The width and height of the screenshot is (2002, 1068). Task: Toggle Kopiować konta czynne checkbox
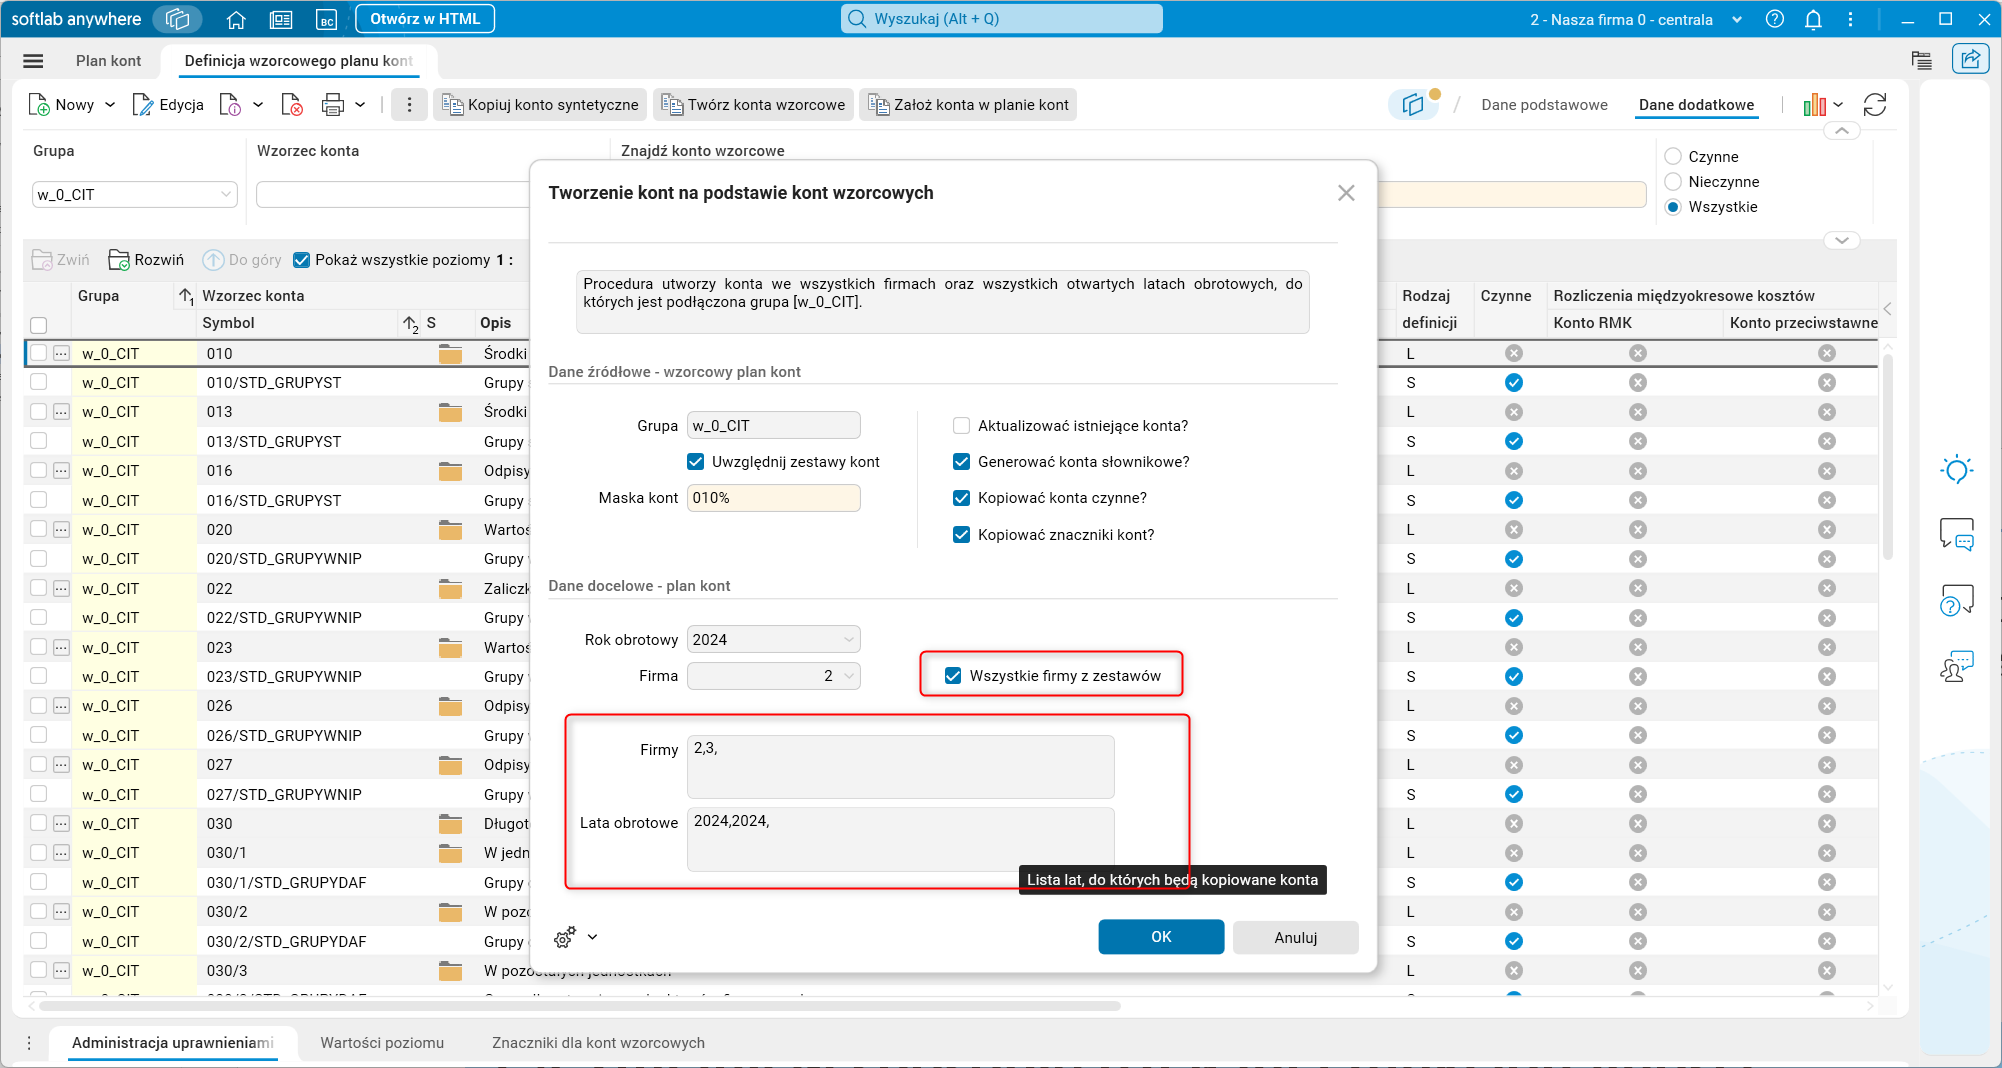pyautogui.click(x=962, y=498)
